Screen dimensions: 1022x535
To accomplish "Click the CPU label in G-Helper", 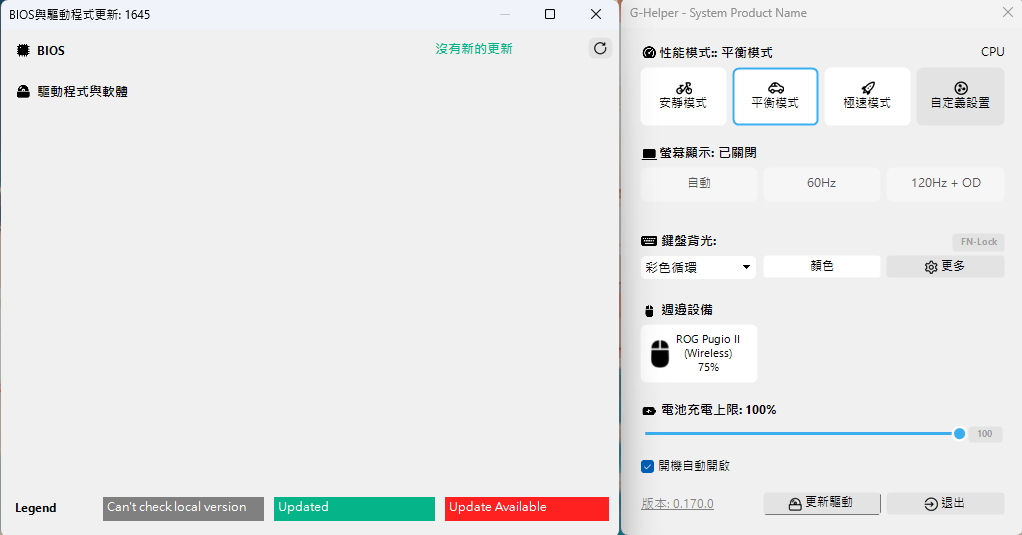I will click(993, 52).
